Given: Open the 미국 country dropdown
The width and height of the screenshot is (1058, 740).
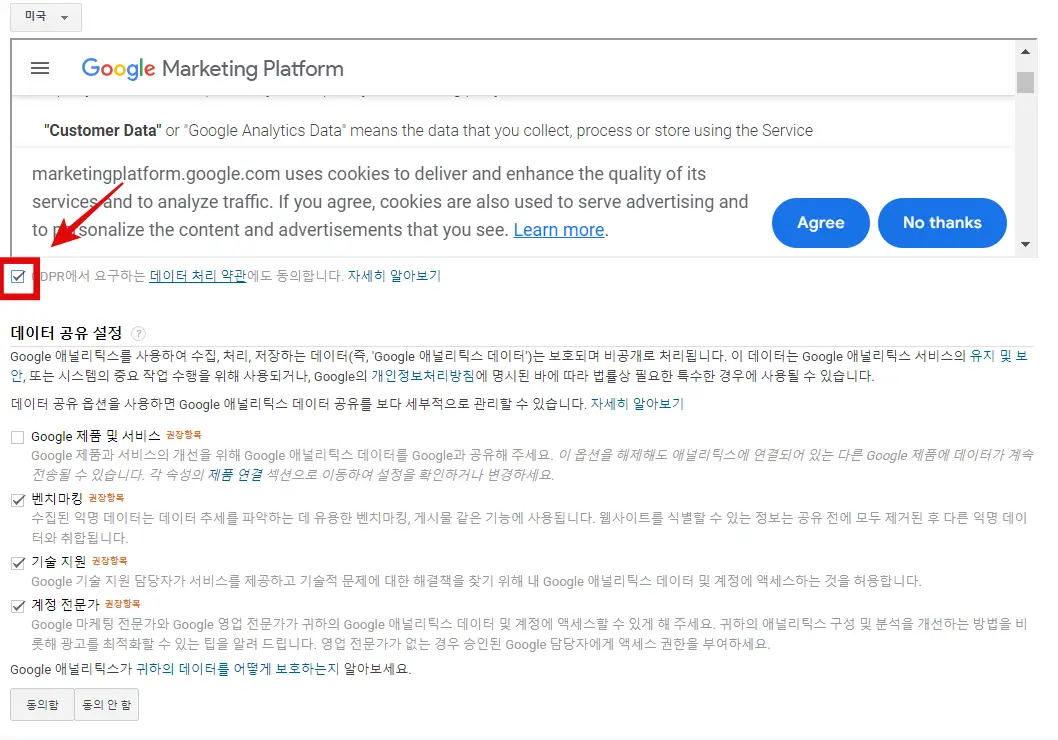Looking at the screenshot, I should click(x=46, y=17).
